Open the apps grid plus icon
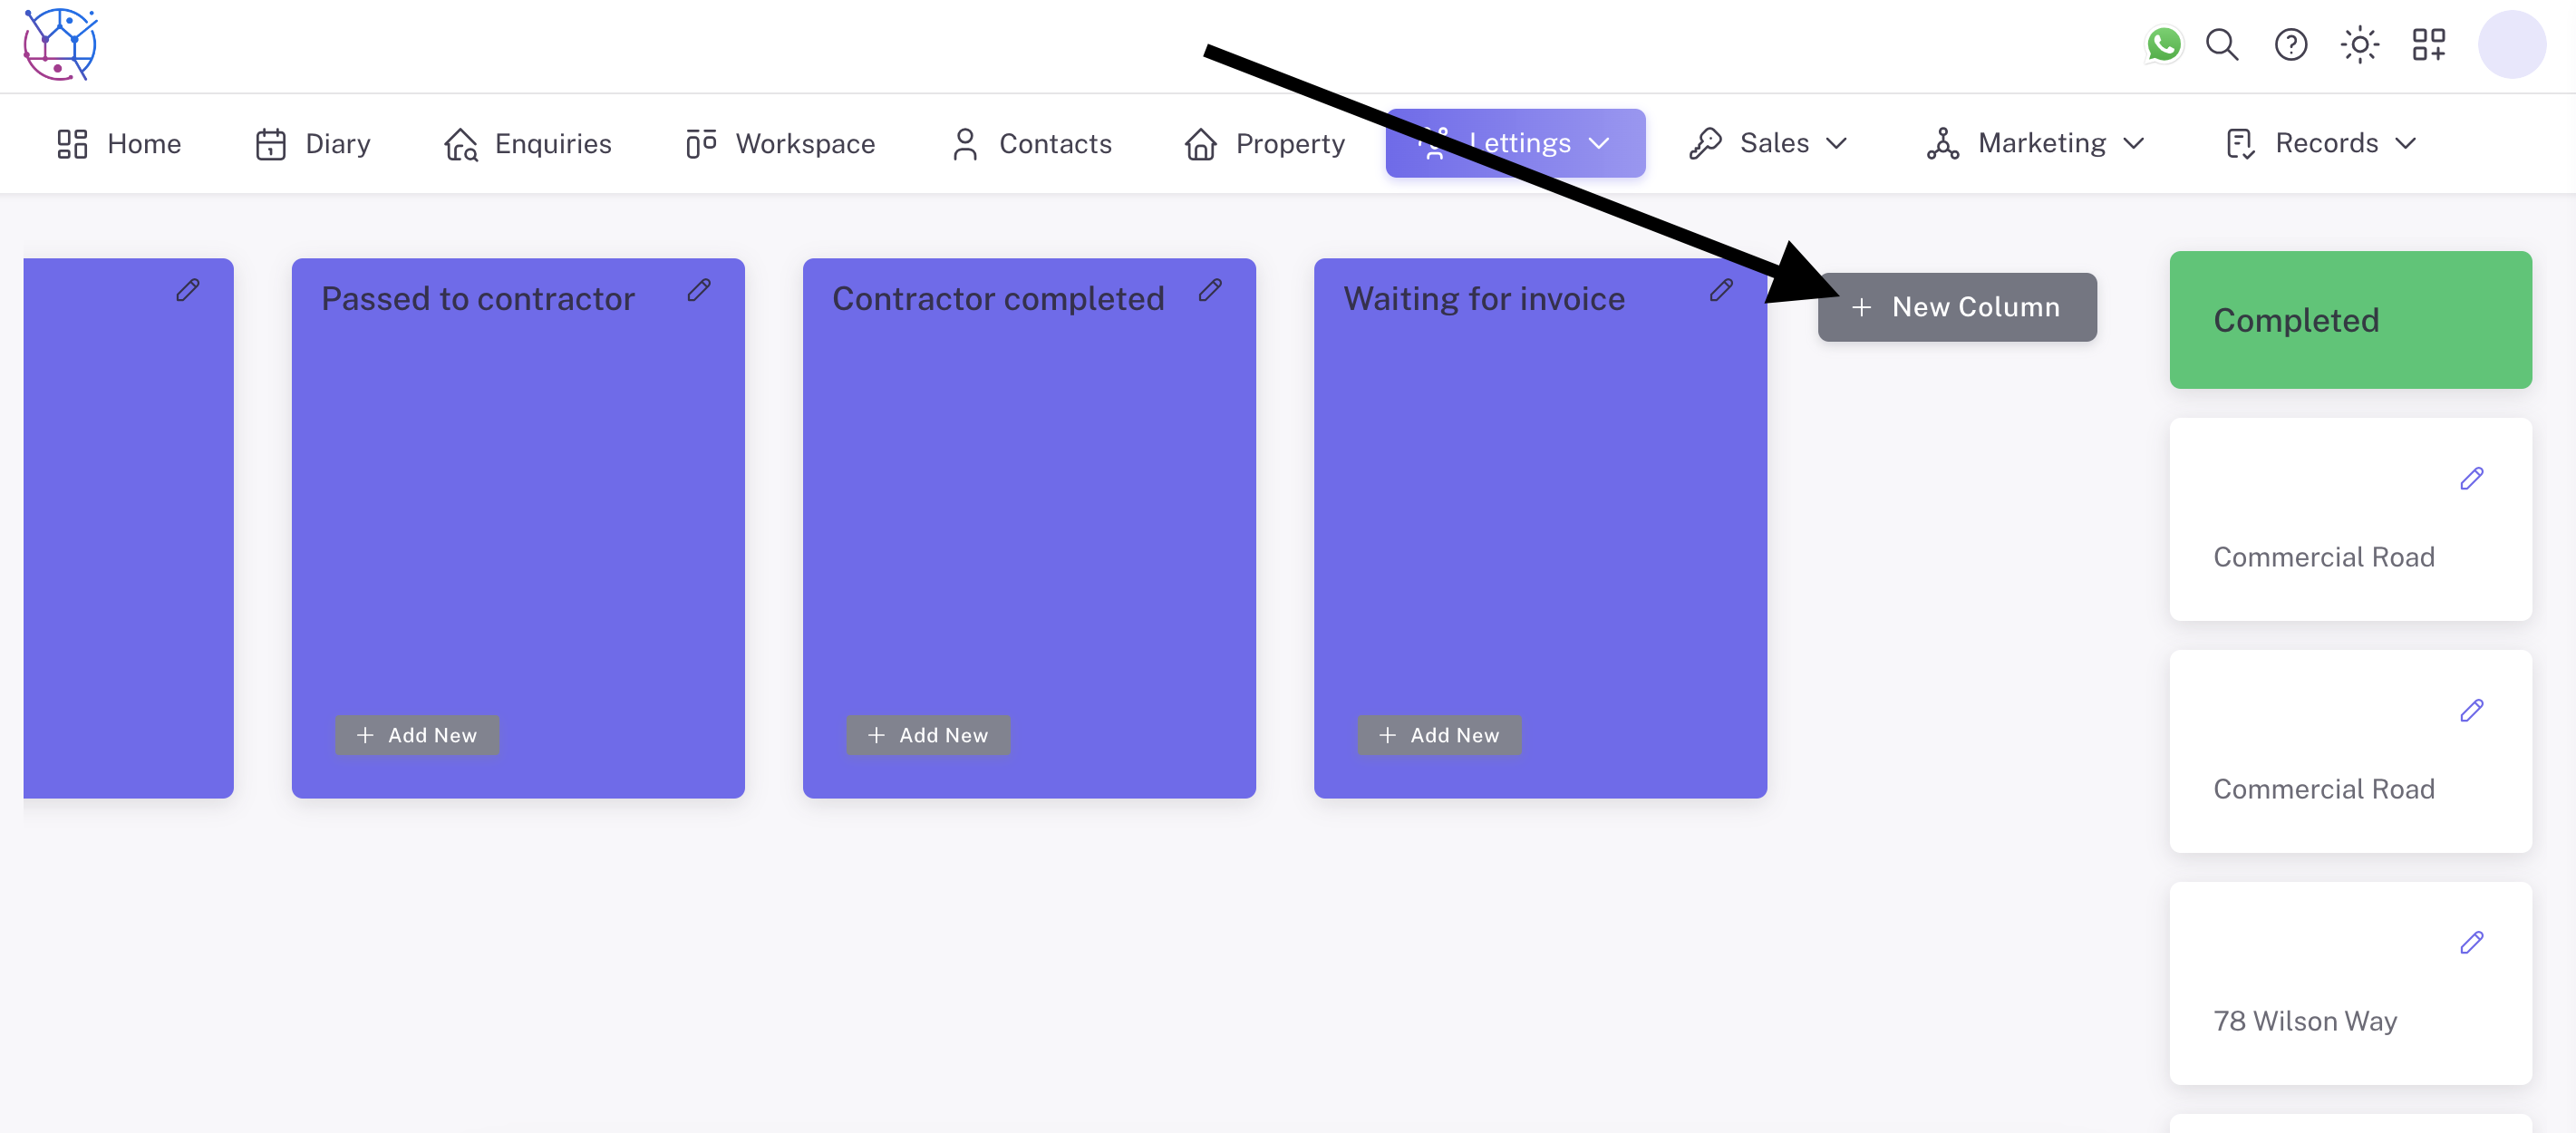The width and height of the screenshot is (2576, 1133). (2428, 45)
